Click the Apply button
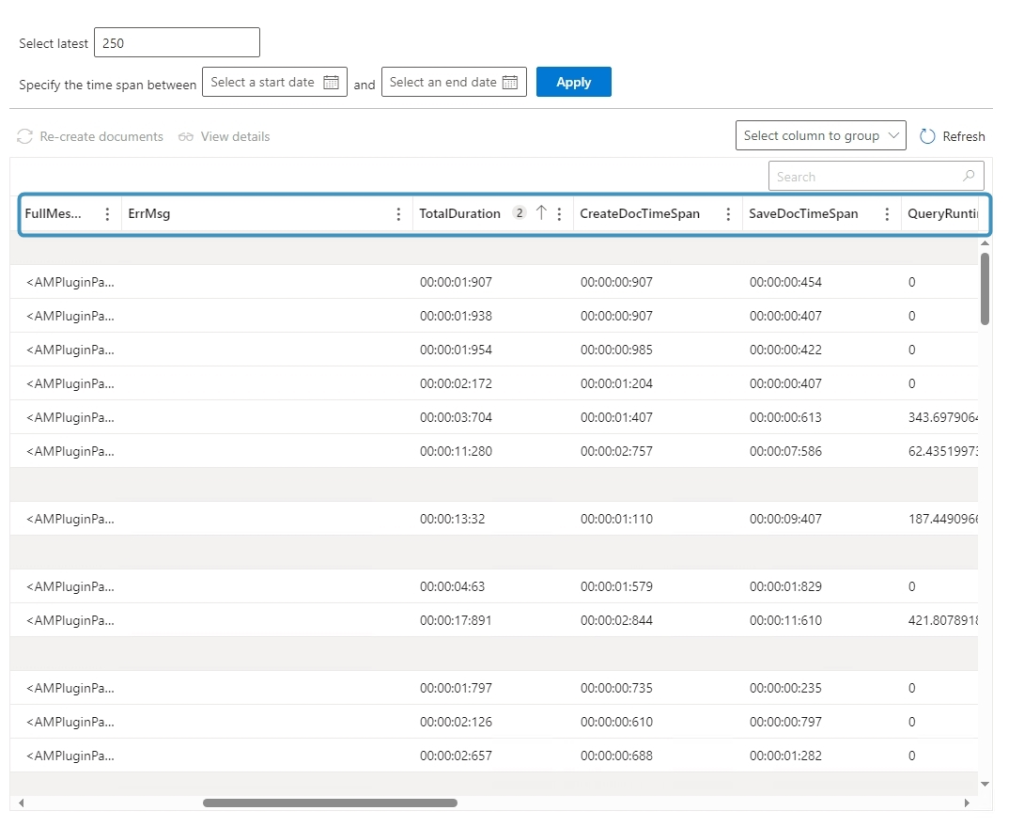 coord(573,82)
